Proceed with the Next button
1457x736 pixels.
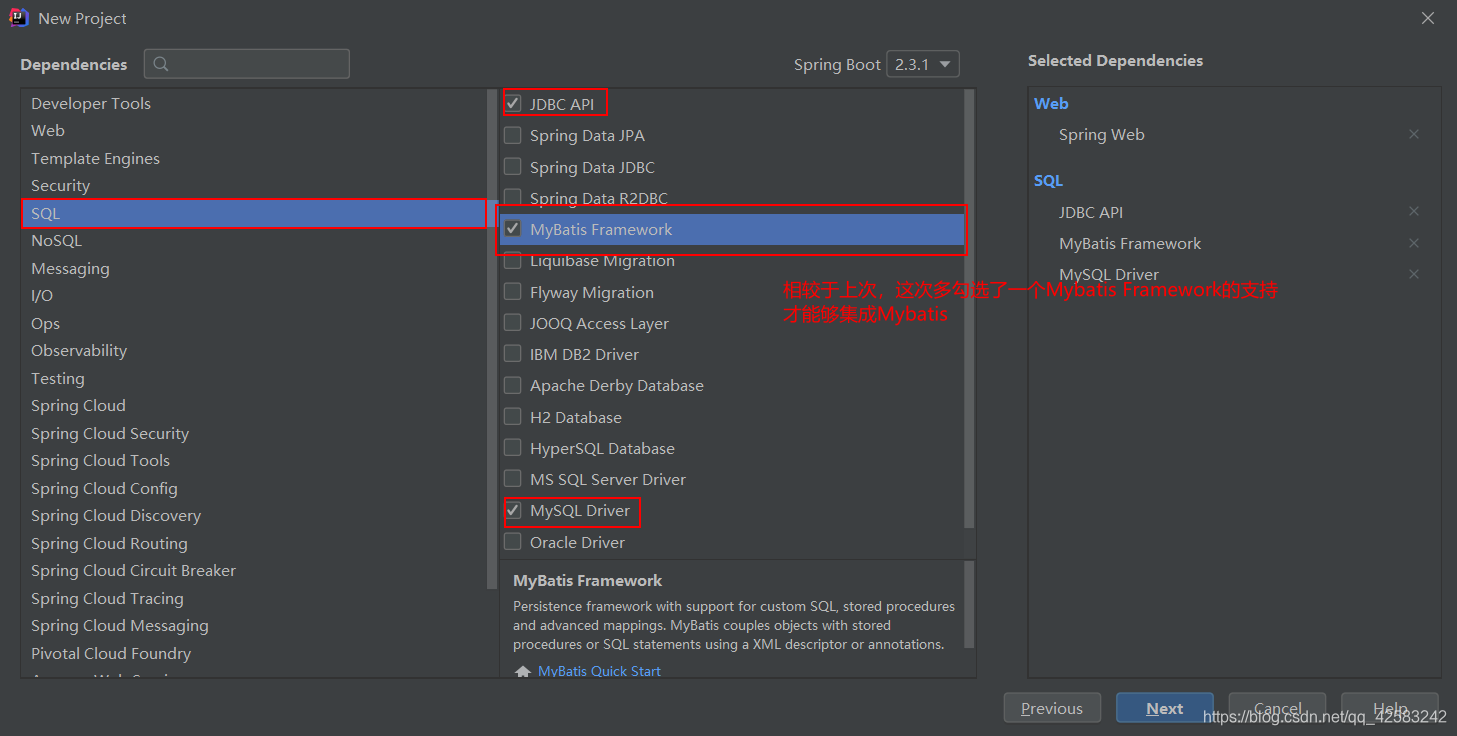coord(1165,708)
